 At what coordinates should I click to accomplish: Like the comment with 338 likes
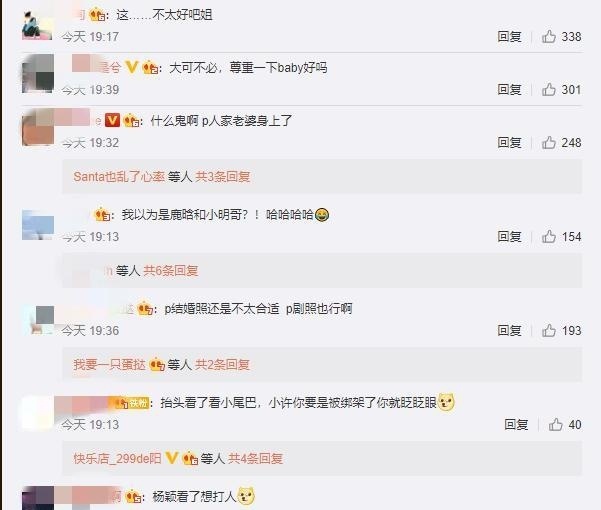549,37
